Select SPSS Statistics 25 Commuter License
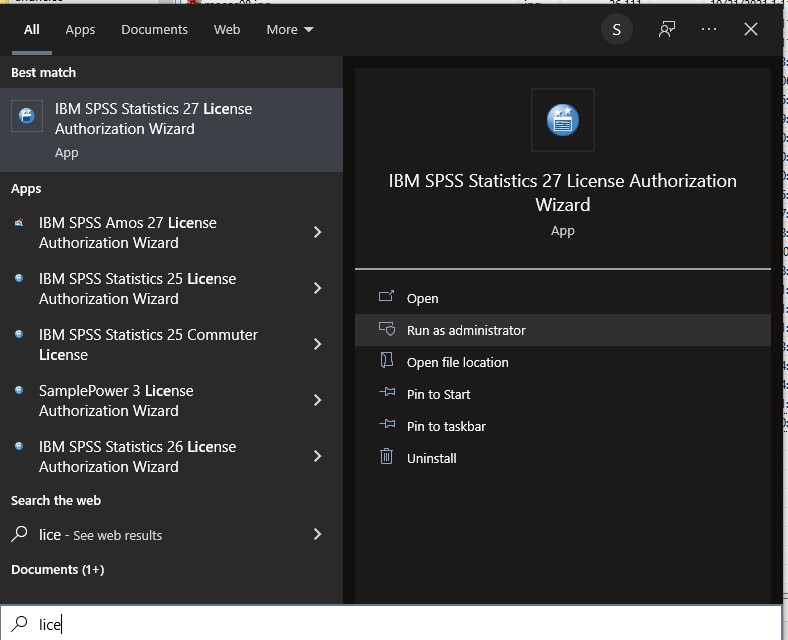The height and width of the screenshot is (640, 788). tap(148, 345)
